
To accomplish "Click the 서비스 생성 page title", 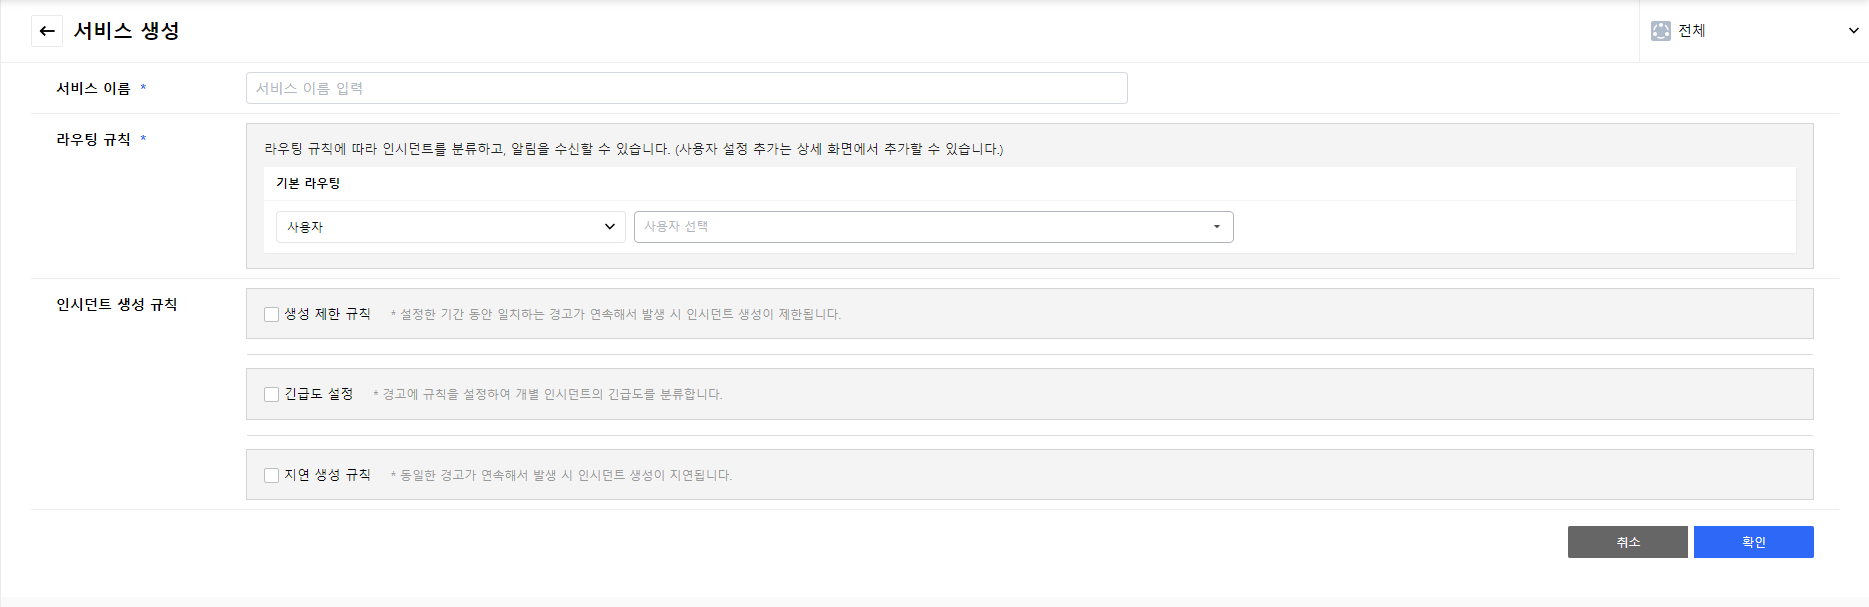I will point(126,31).
